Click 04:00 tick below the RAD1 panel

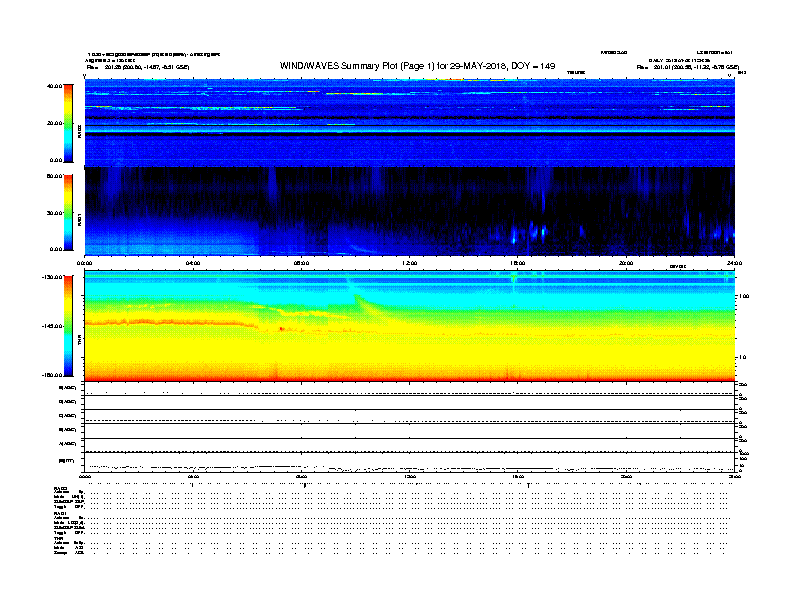[193, 263]
